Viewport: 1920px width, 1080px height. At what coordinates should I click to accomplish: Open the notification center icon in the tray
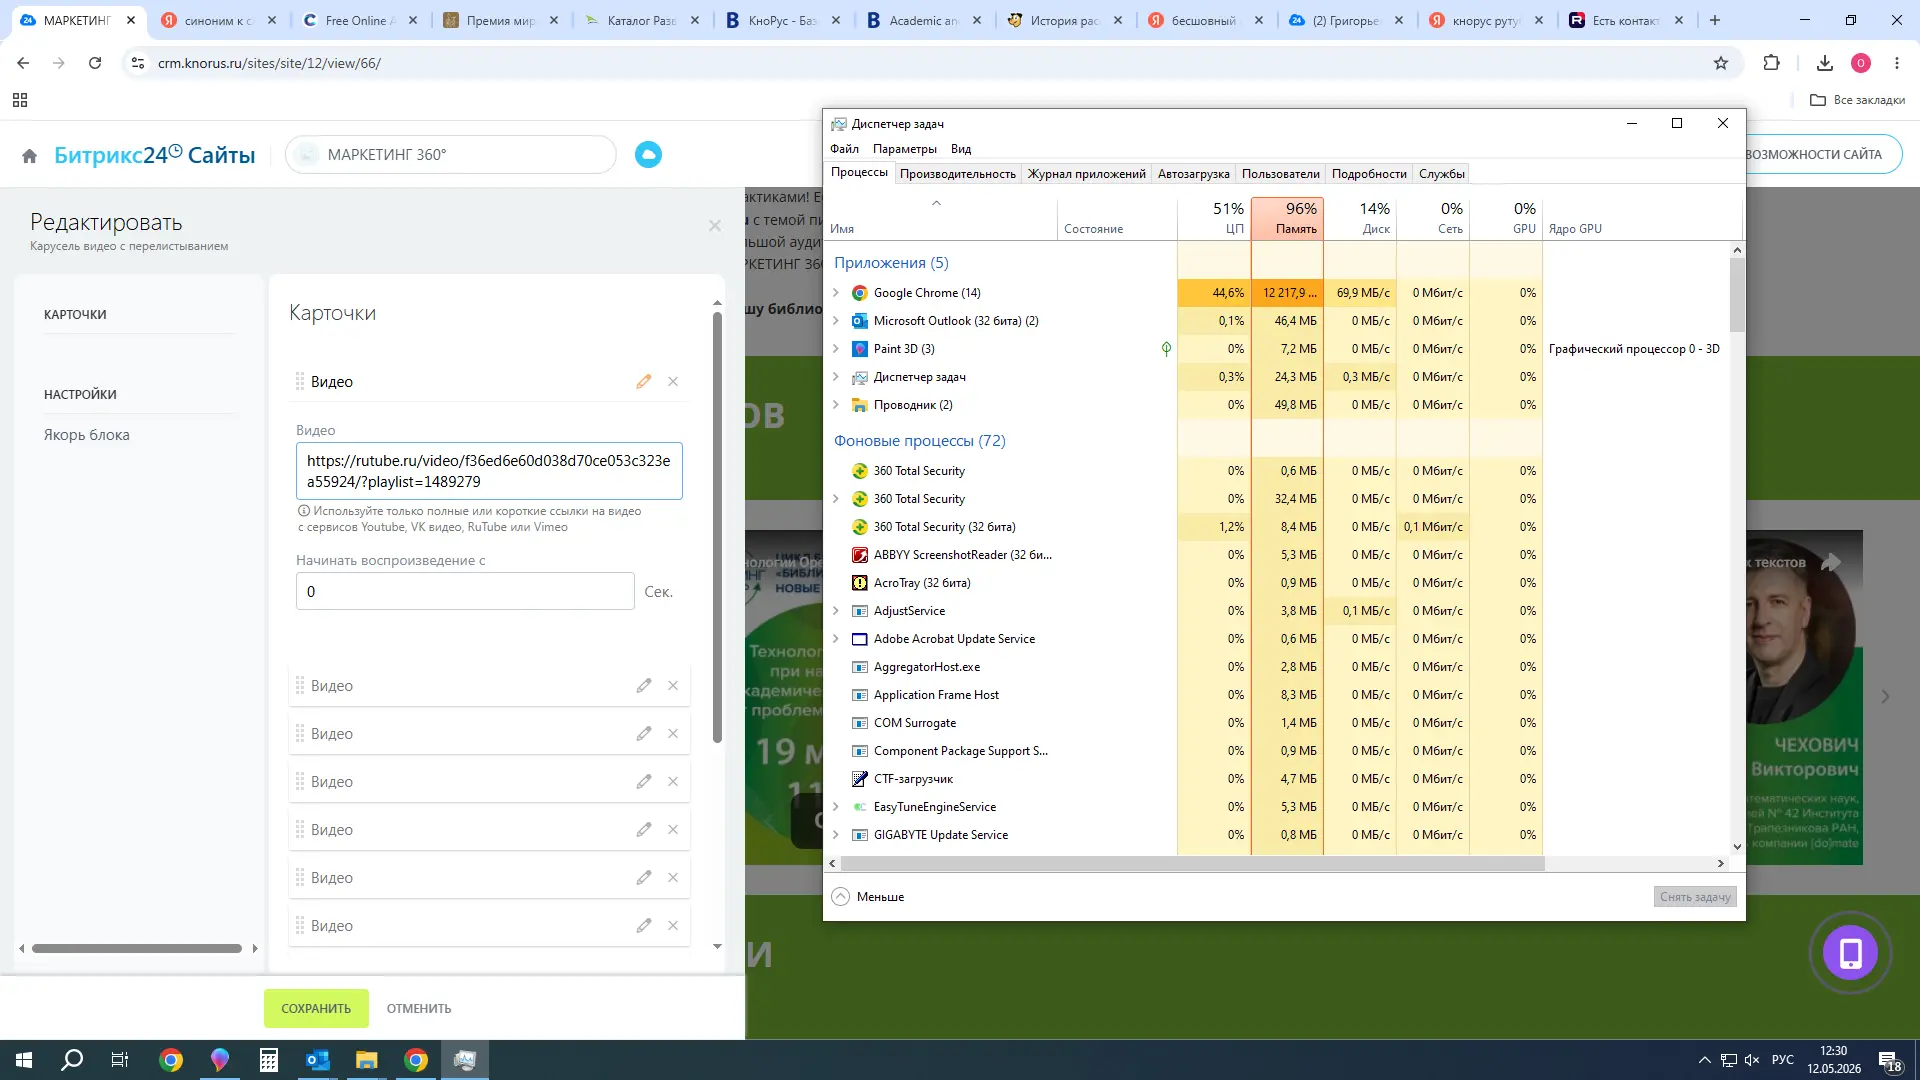[x=1890, y=1061]
